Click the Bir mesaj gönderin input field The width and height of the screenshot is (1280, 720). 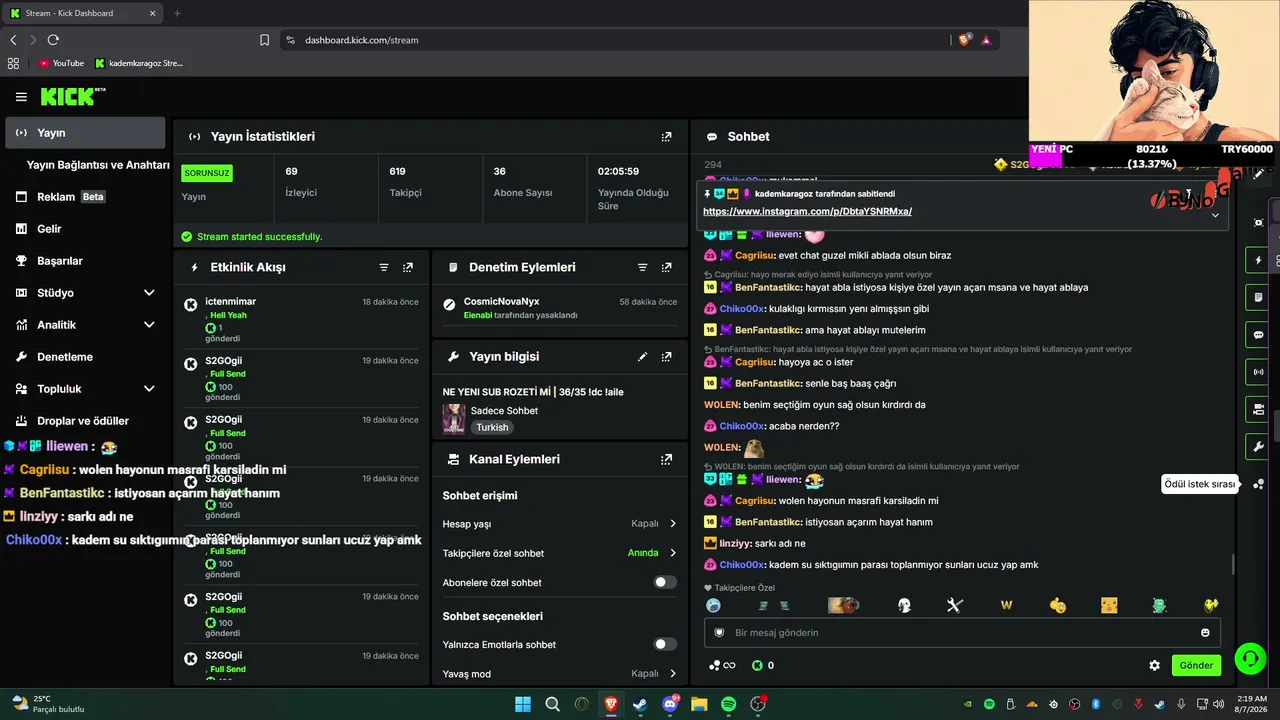click(x=960, y=633)
